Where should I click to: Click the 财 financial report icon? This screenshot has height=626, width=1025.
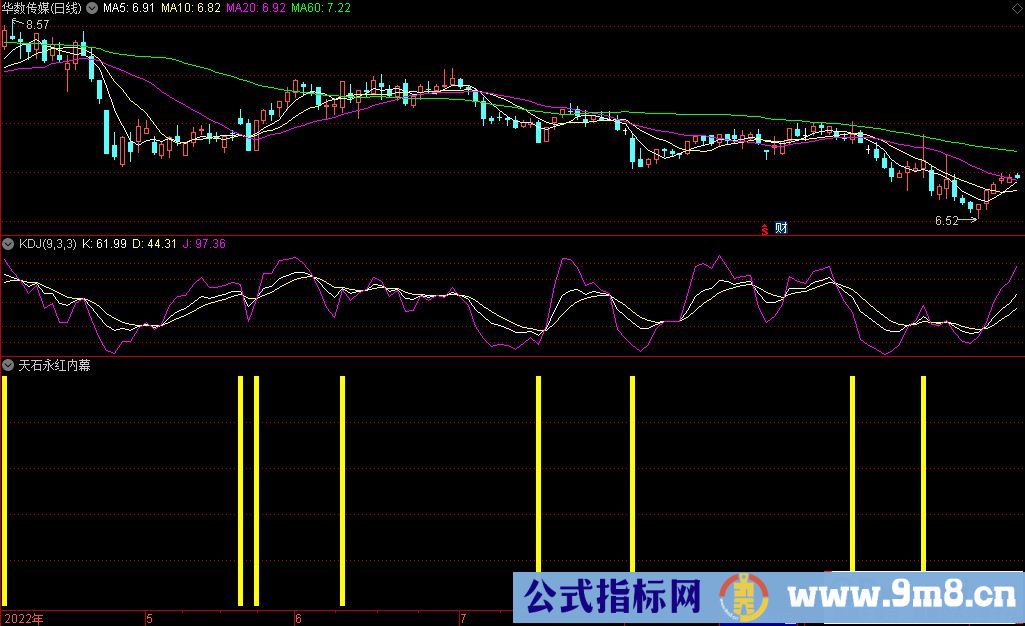pos(781,228)
